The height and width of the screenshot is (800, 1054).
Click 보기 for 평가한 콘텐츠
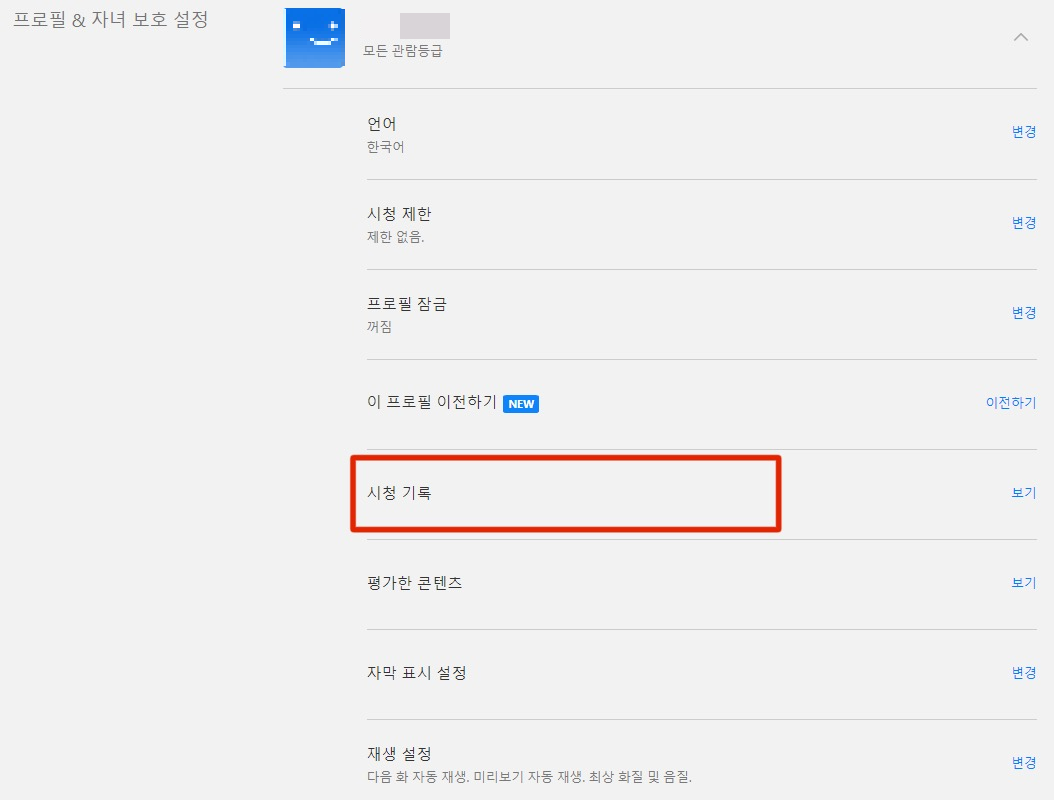pyautogui.click(x=1022, y=583)
